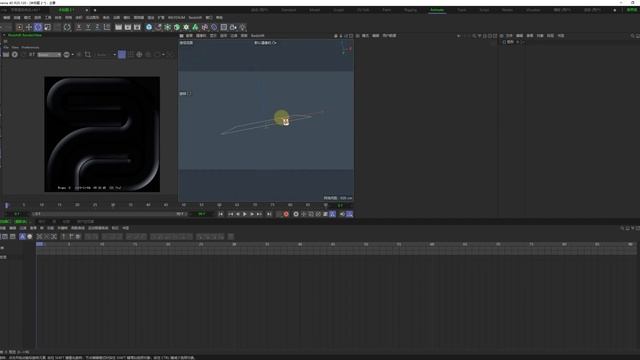640x360 pixels.
Task: Toggle Y axis lock
Action: [88, 27]
